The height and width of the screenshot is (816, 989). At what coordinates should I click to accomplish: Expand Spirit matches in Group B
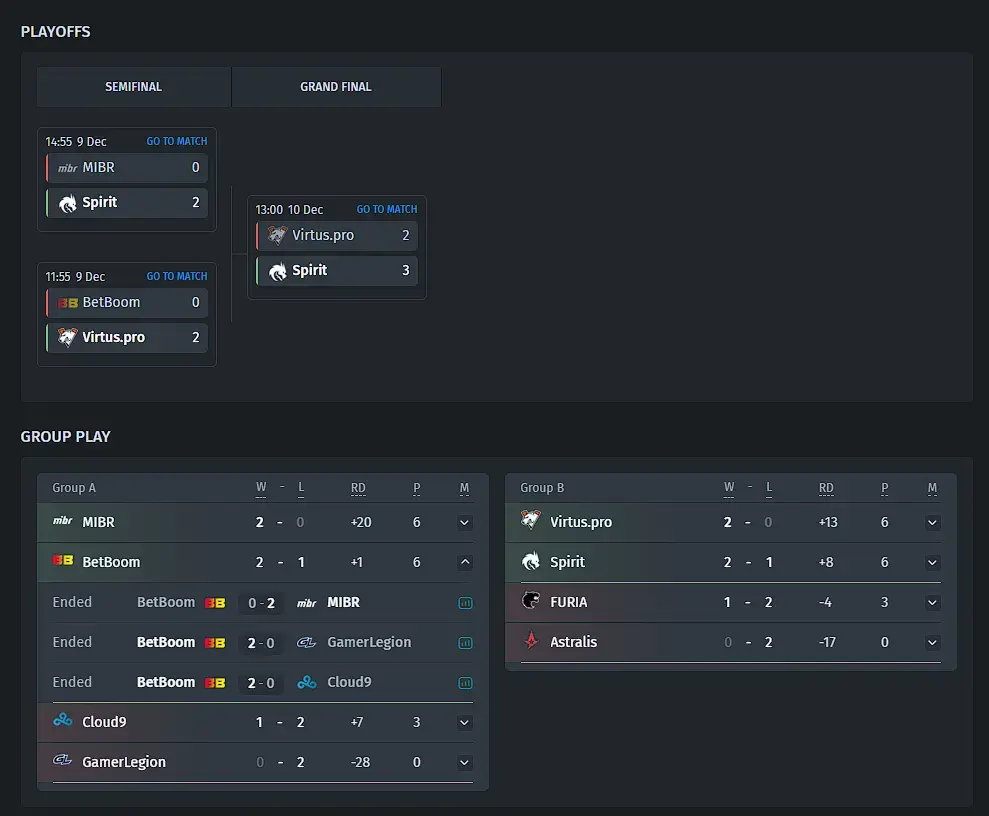[x=932, y=562]
